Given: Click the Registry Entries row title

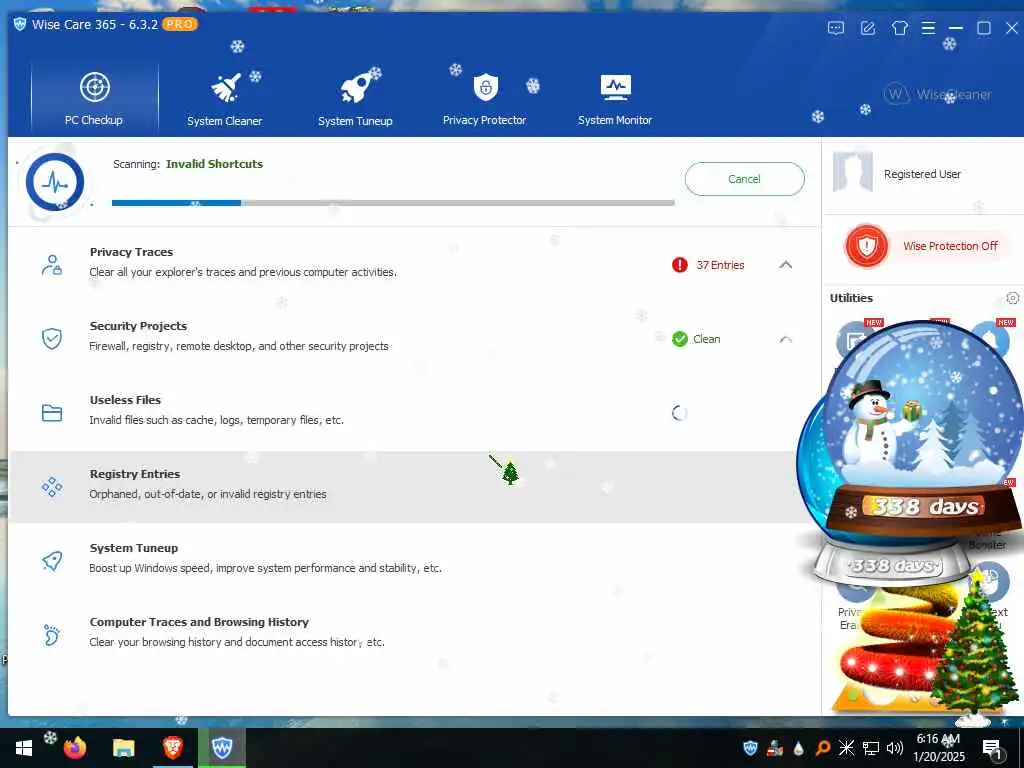Looking at the screenshot, I should [x=135, y=474].
